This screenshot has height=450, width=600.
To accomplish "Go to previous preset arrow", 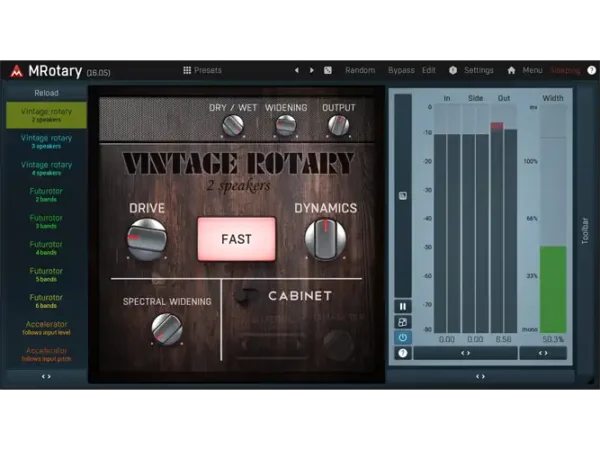I will tap(297, 70).
